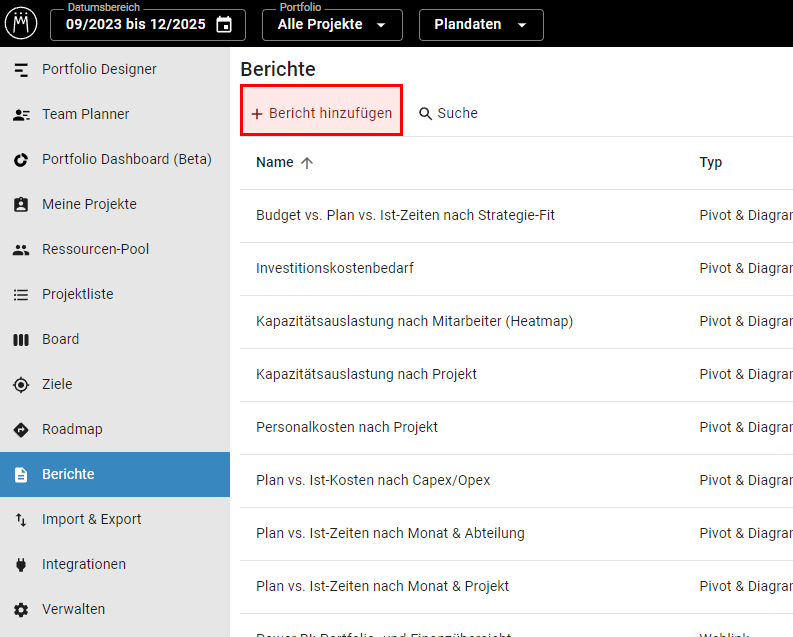Toggle sort arrow beside Name column
The height and width of the screenshot is (637, 793).
click(307, 163)
